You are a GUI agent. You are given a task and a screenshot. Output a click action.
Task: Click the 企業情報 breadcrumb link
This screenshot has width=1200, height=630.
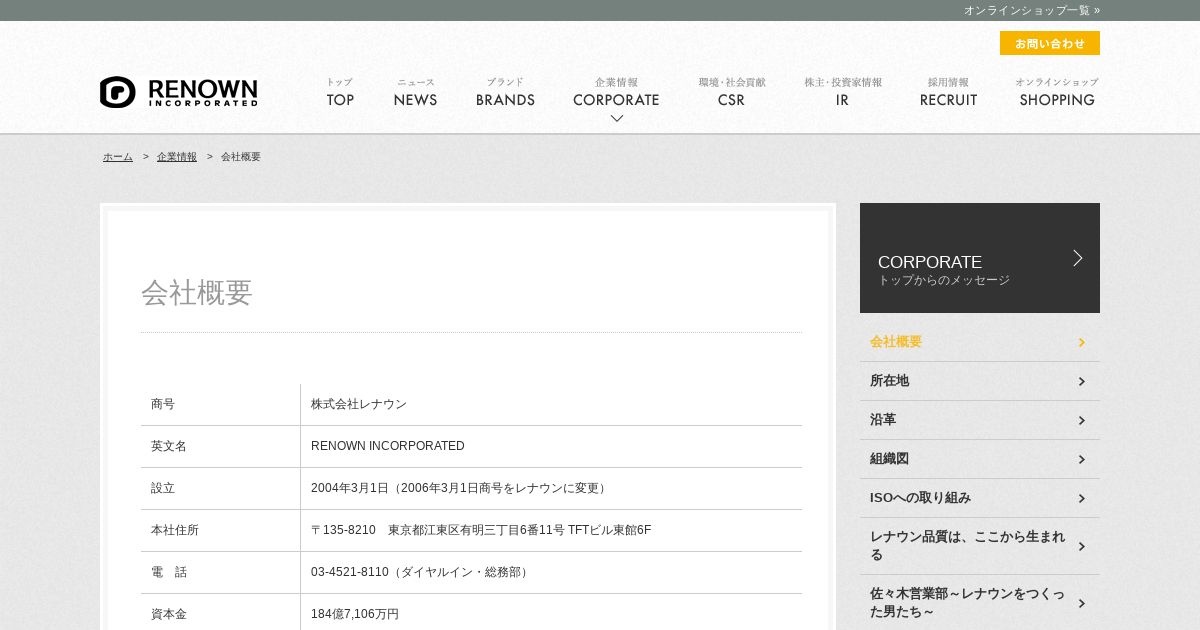[177, 157]
